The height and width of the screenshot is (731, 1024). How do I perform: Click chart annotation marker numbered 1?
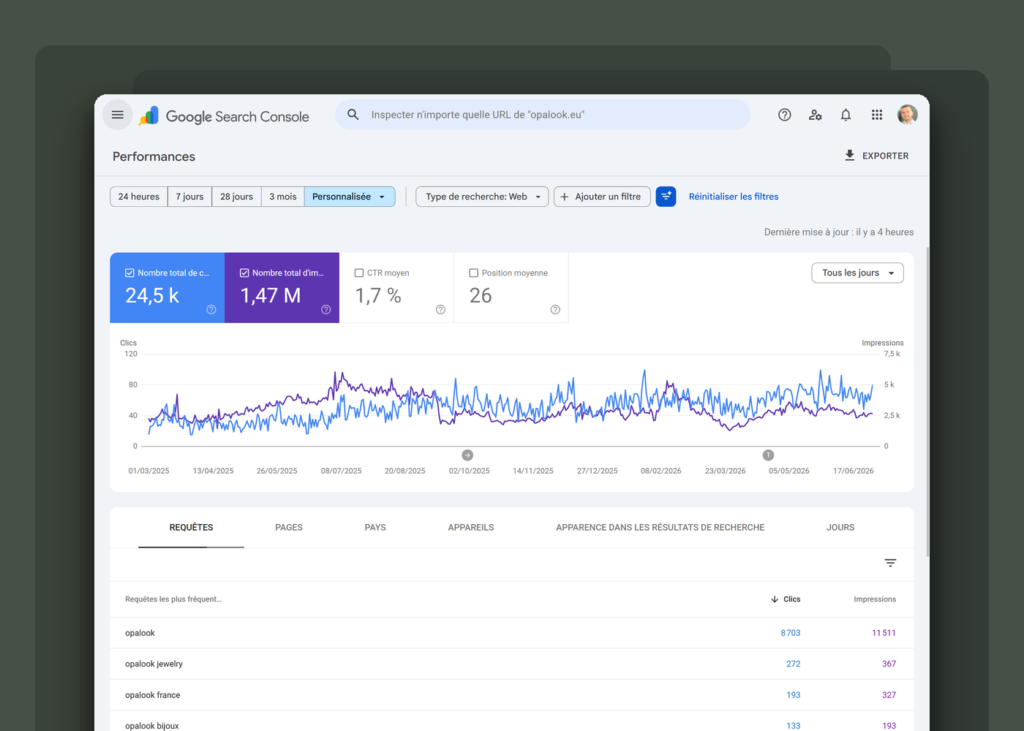(768, 455)
